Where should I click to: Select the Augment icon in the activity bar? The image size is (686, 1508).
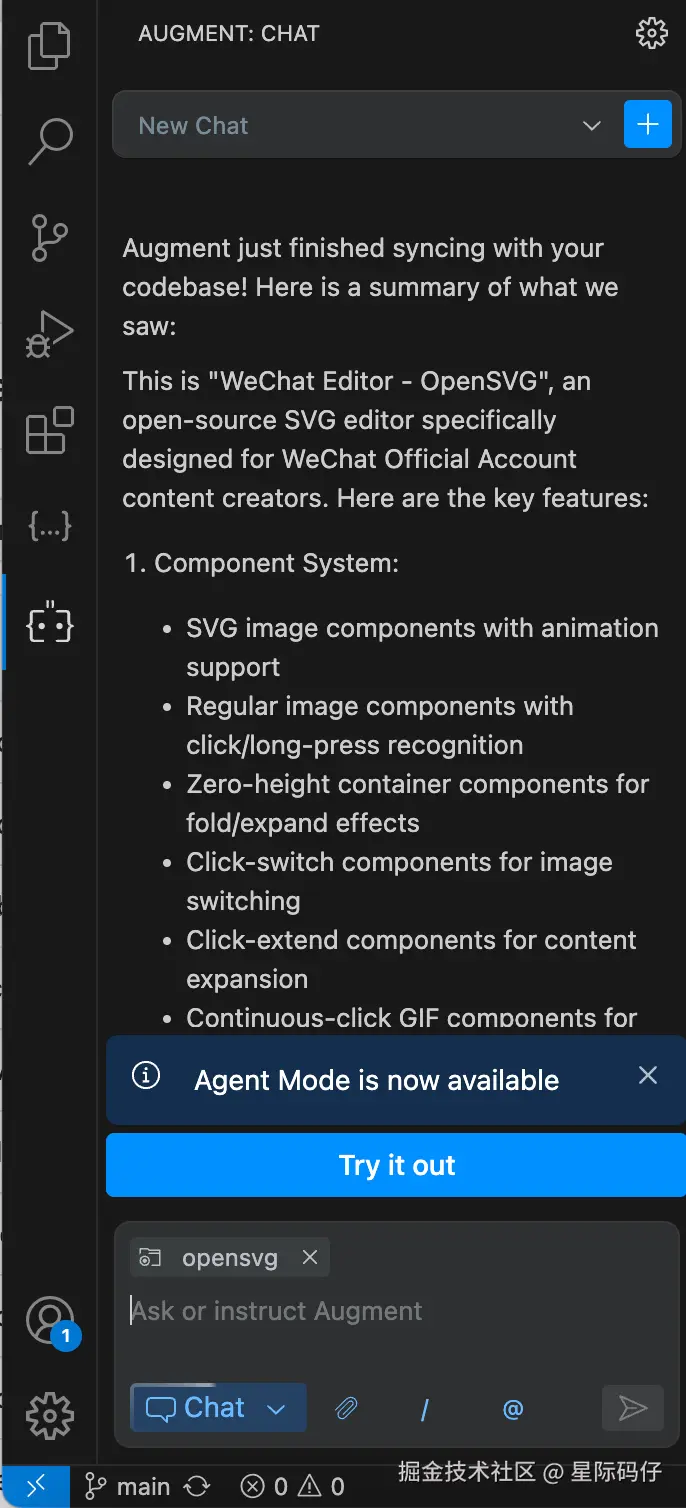coord(49,624)
